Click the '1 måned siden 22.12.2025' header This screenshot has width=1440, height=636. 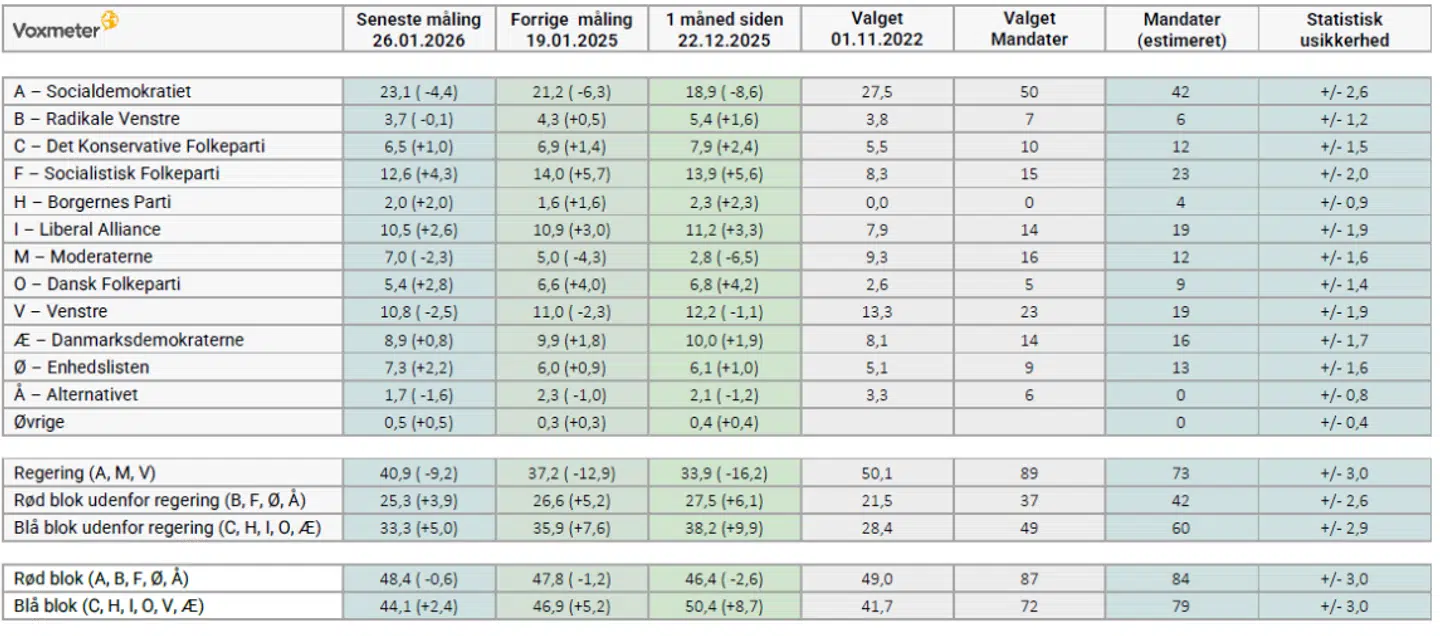coord(724,30)
